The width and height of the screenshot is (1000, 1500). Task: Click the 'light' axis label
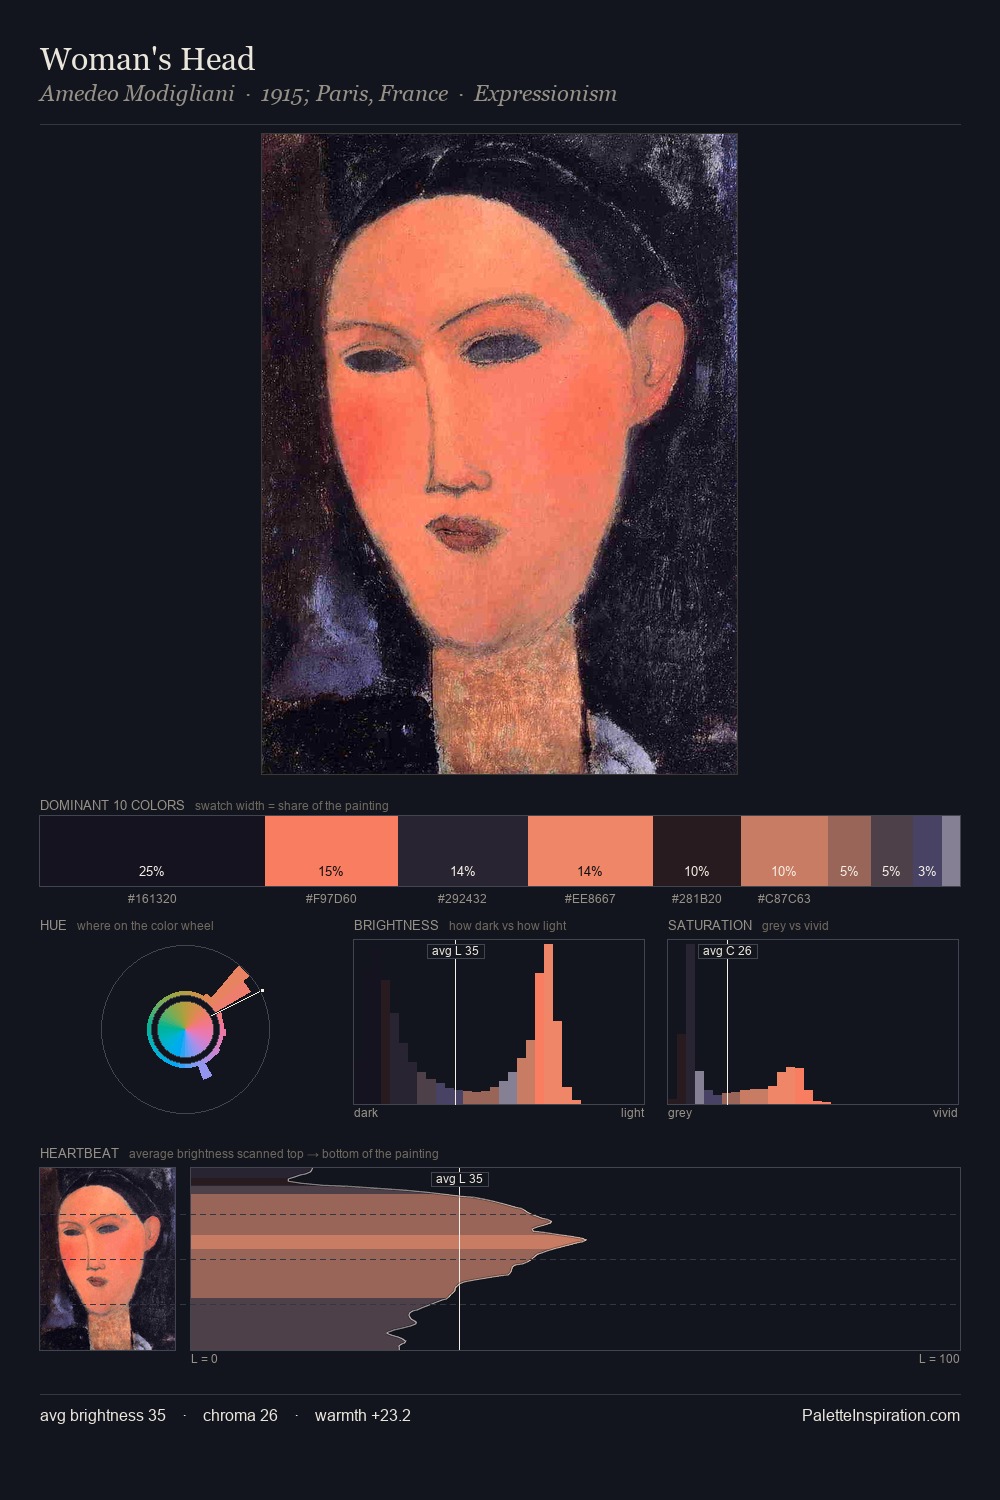pos(632,1113)
